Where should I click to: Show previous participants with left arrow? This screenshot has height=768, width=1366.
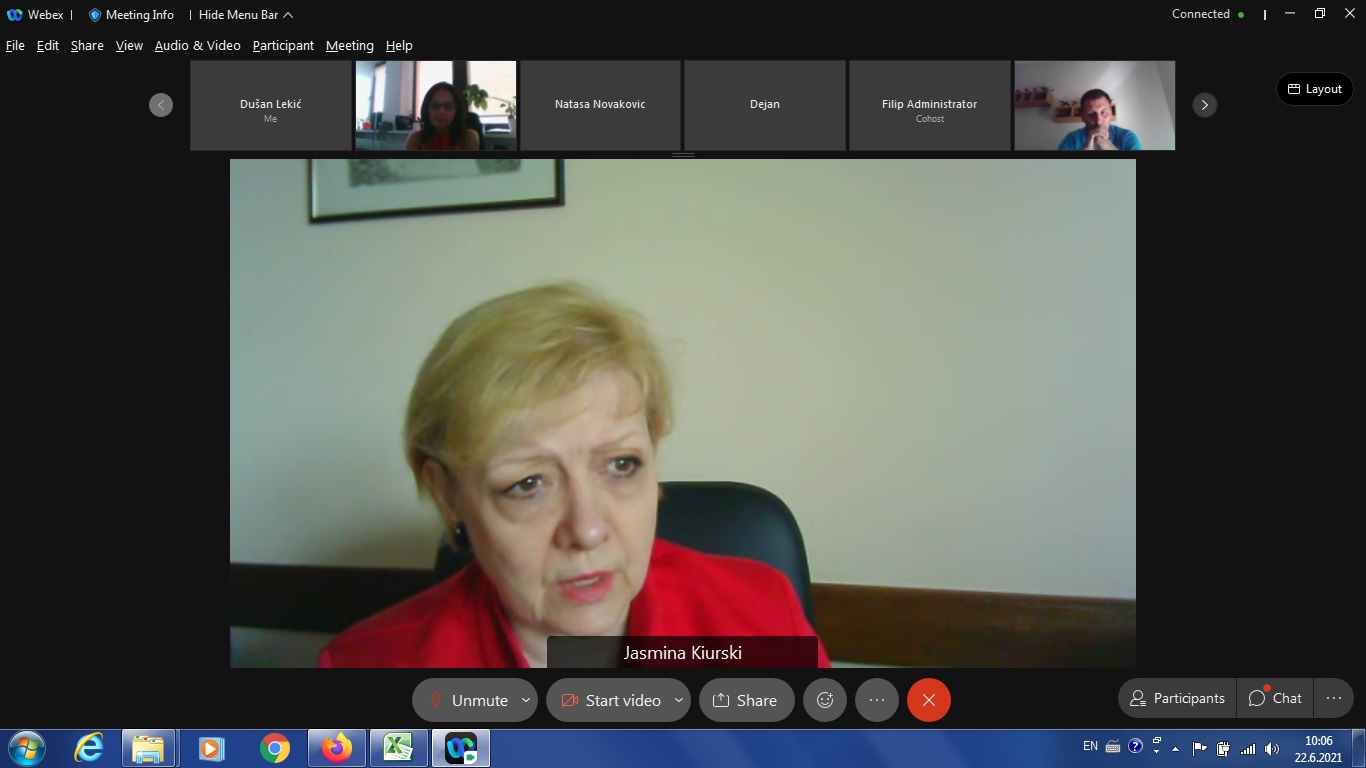(x=161, y=105)
